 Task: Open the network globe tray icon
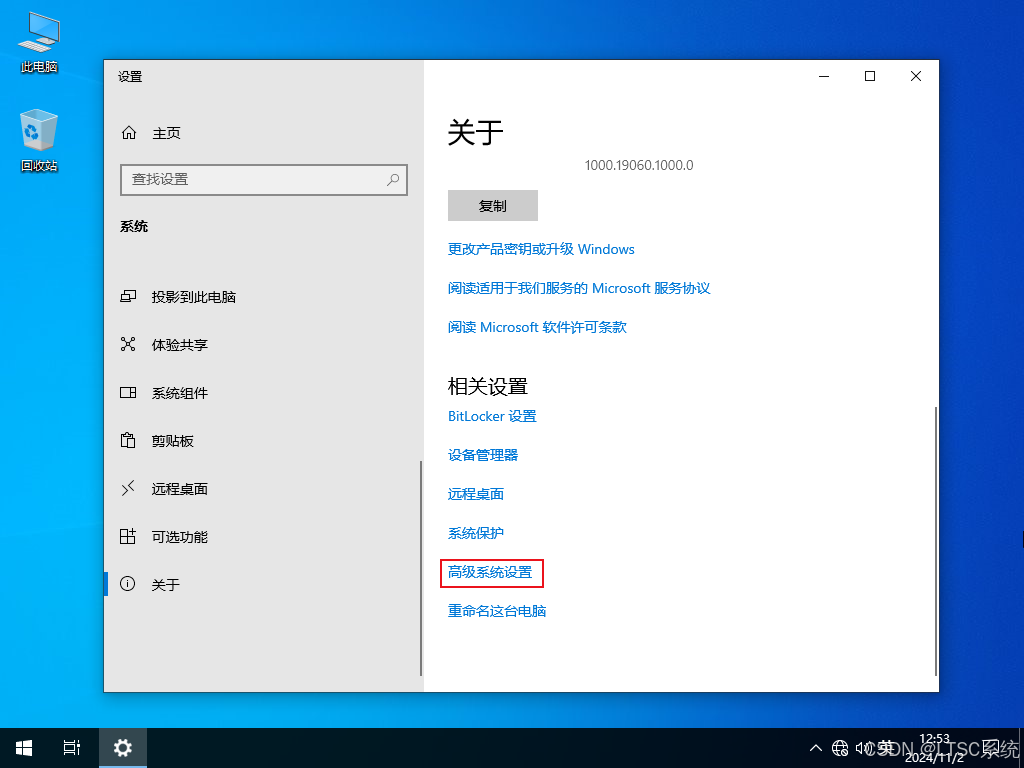pyautogui.click(x=840, y=748)
